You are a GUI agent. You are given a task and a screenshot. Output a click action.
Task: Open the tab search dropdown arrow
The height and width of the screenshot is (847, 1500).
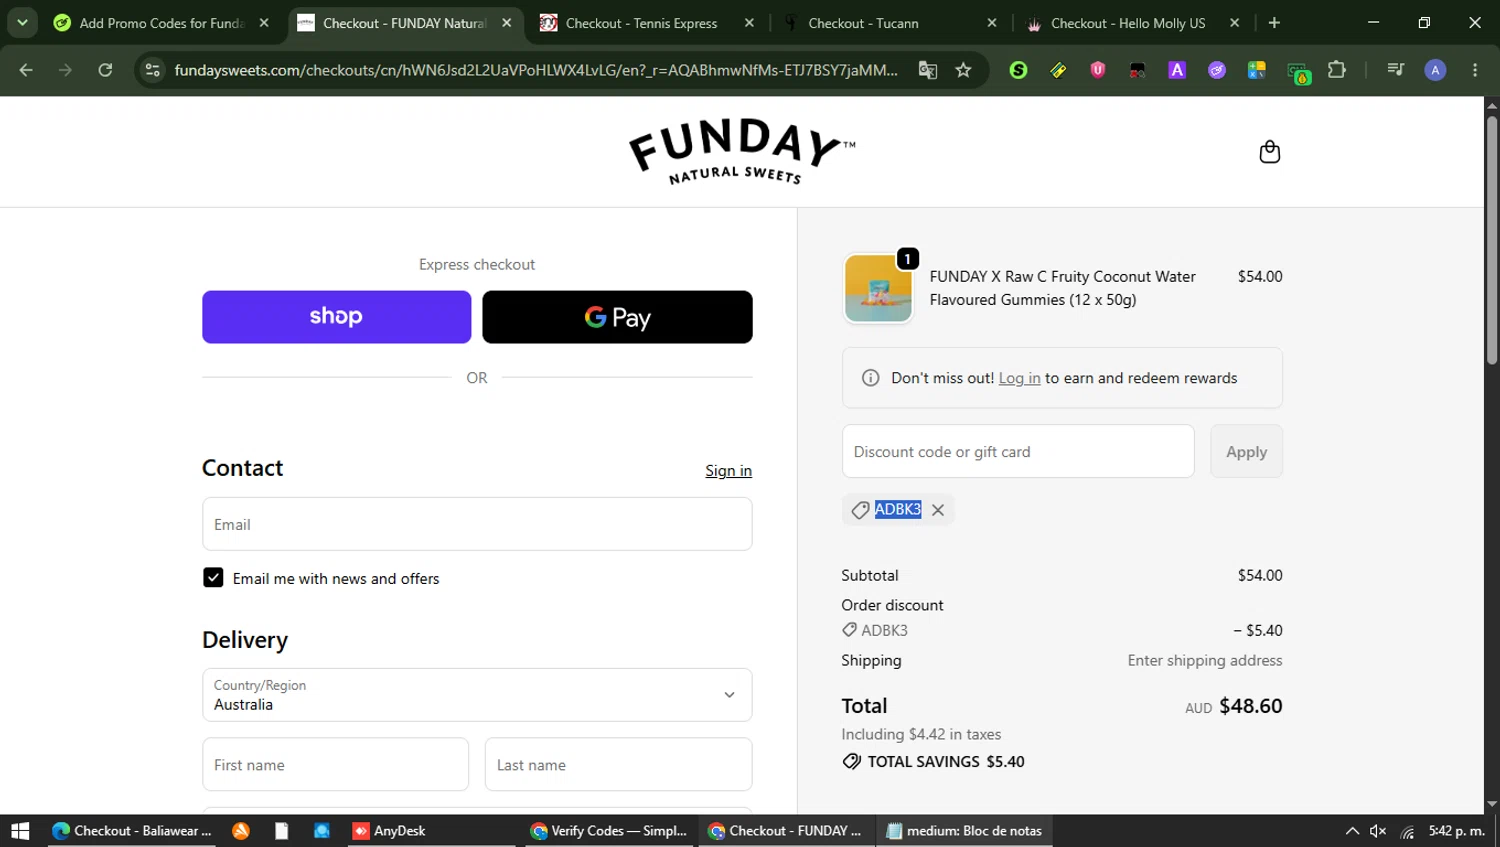coord(22,23)
